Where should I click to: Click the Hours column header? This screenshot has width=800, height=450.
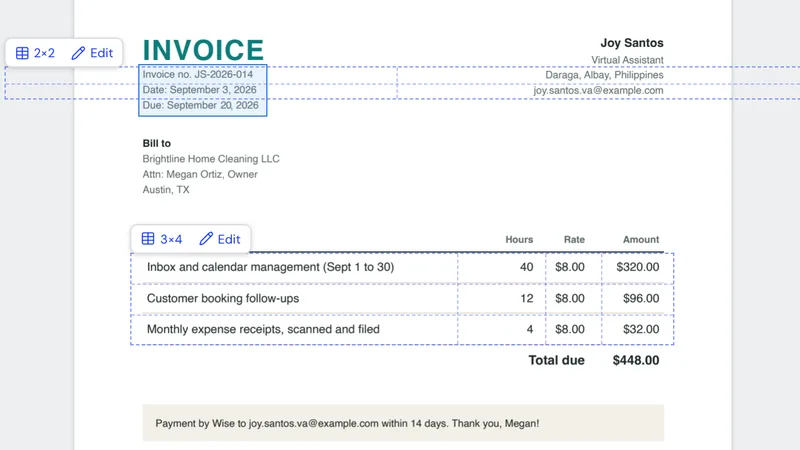519,239
